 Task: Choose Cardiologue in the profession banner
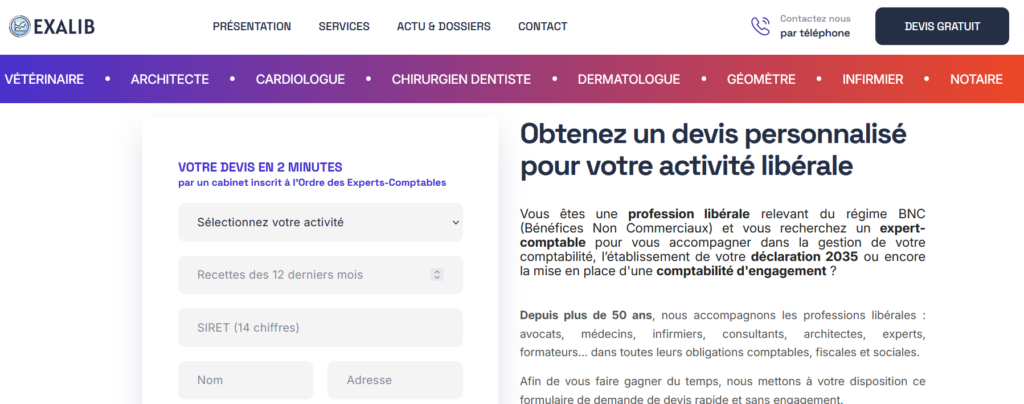pos(300,79)
